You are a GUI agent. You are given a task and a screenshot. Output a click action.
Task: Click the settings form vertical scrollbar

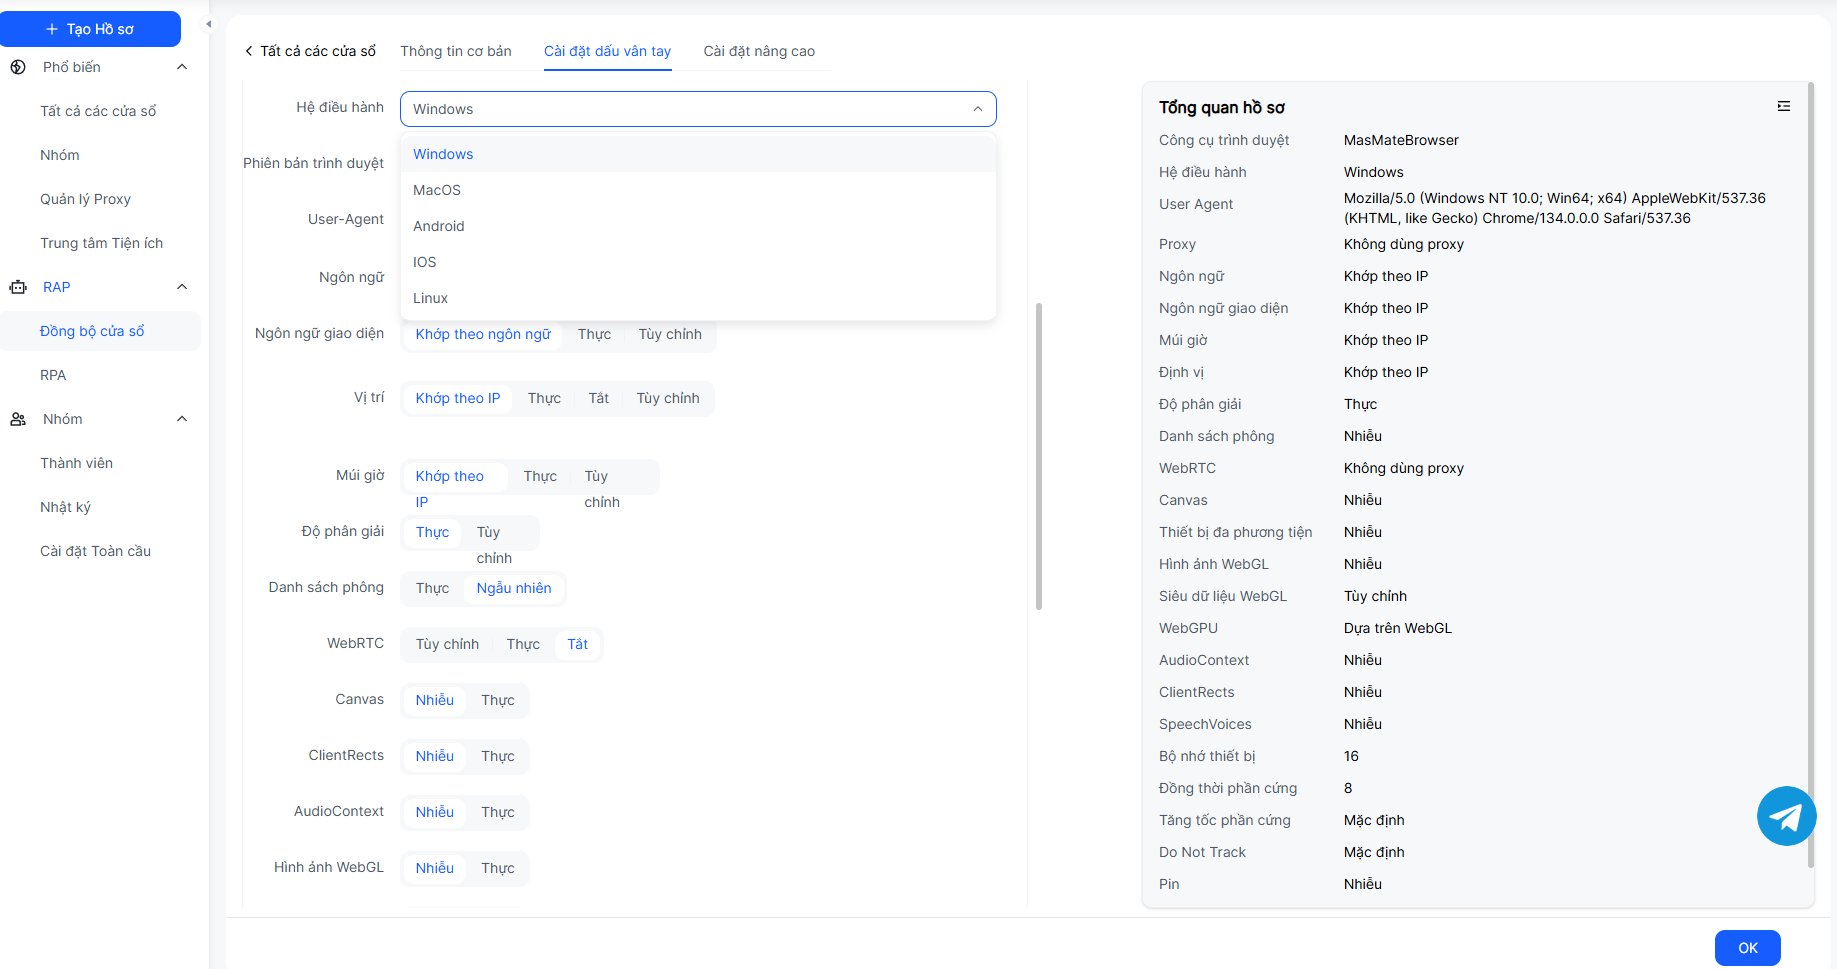point(1039,456)
